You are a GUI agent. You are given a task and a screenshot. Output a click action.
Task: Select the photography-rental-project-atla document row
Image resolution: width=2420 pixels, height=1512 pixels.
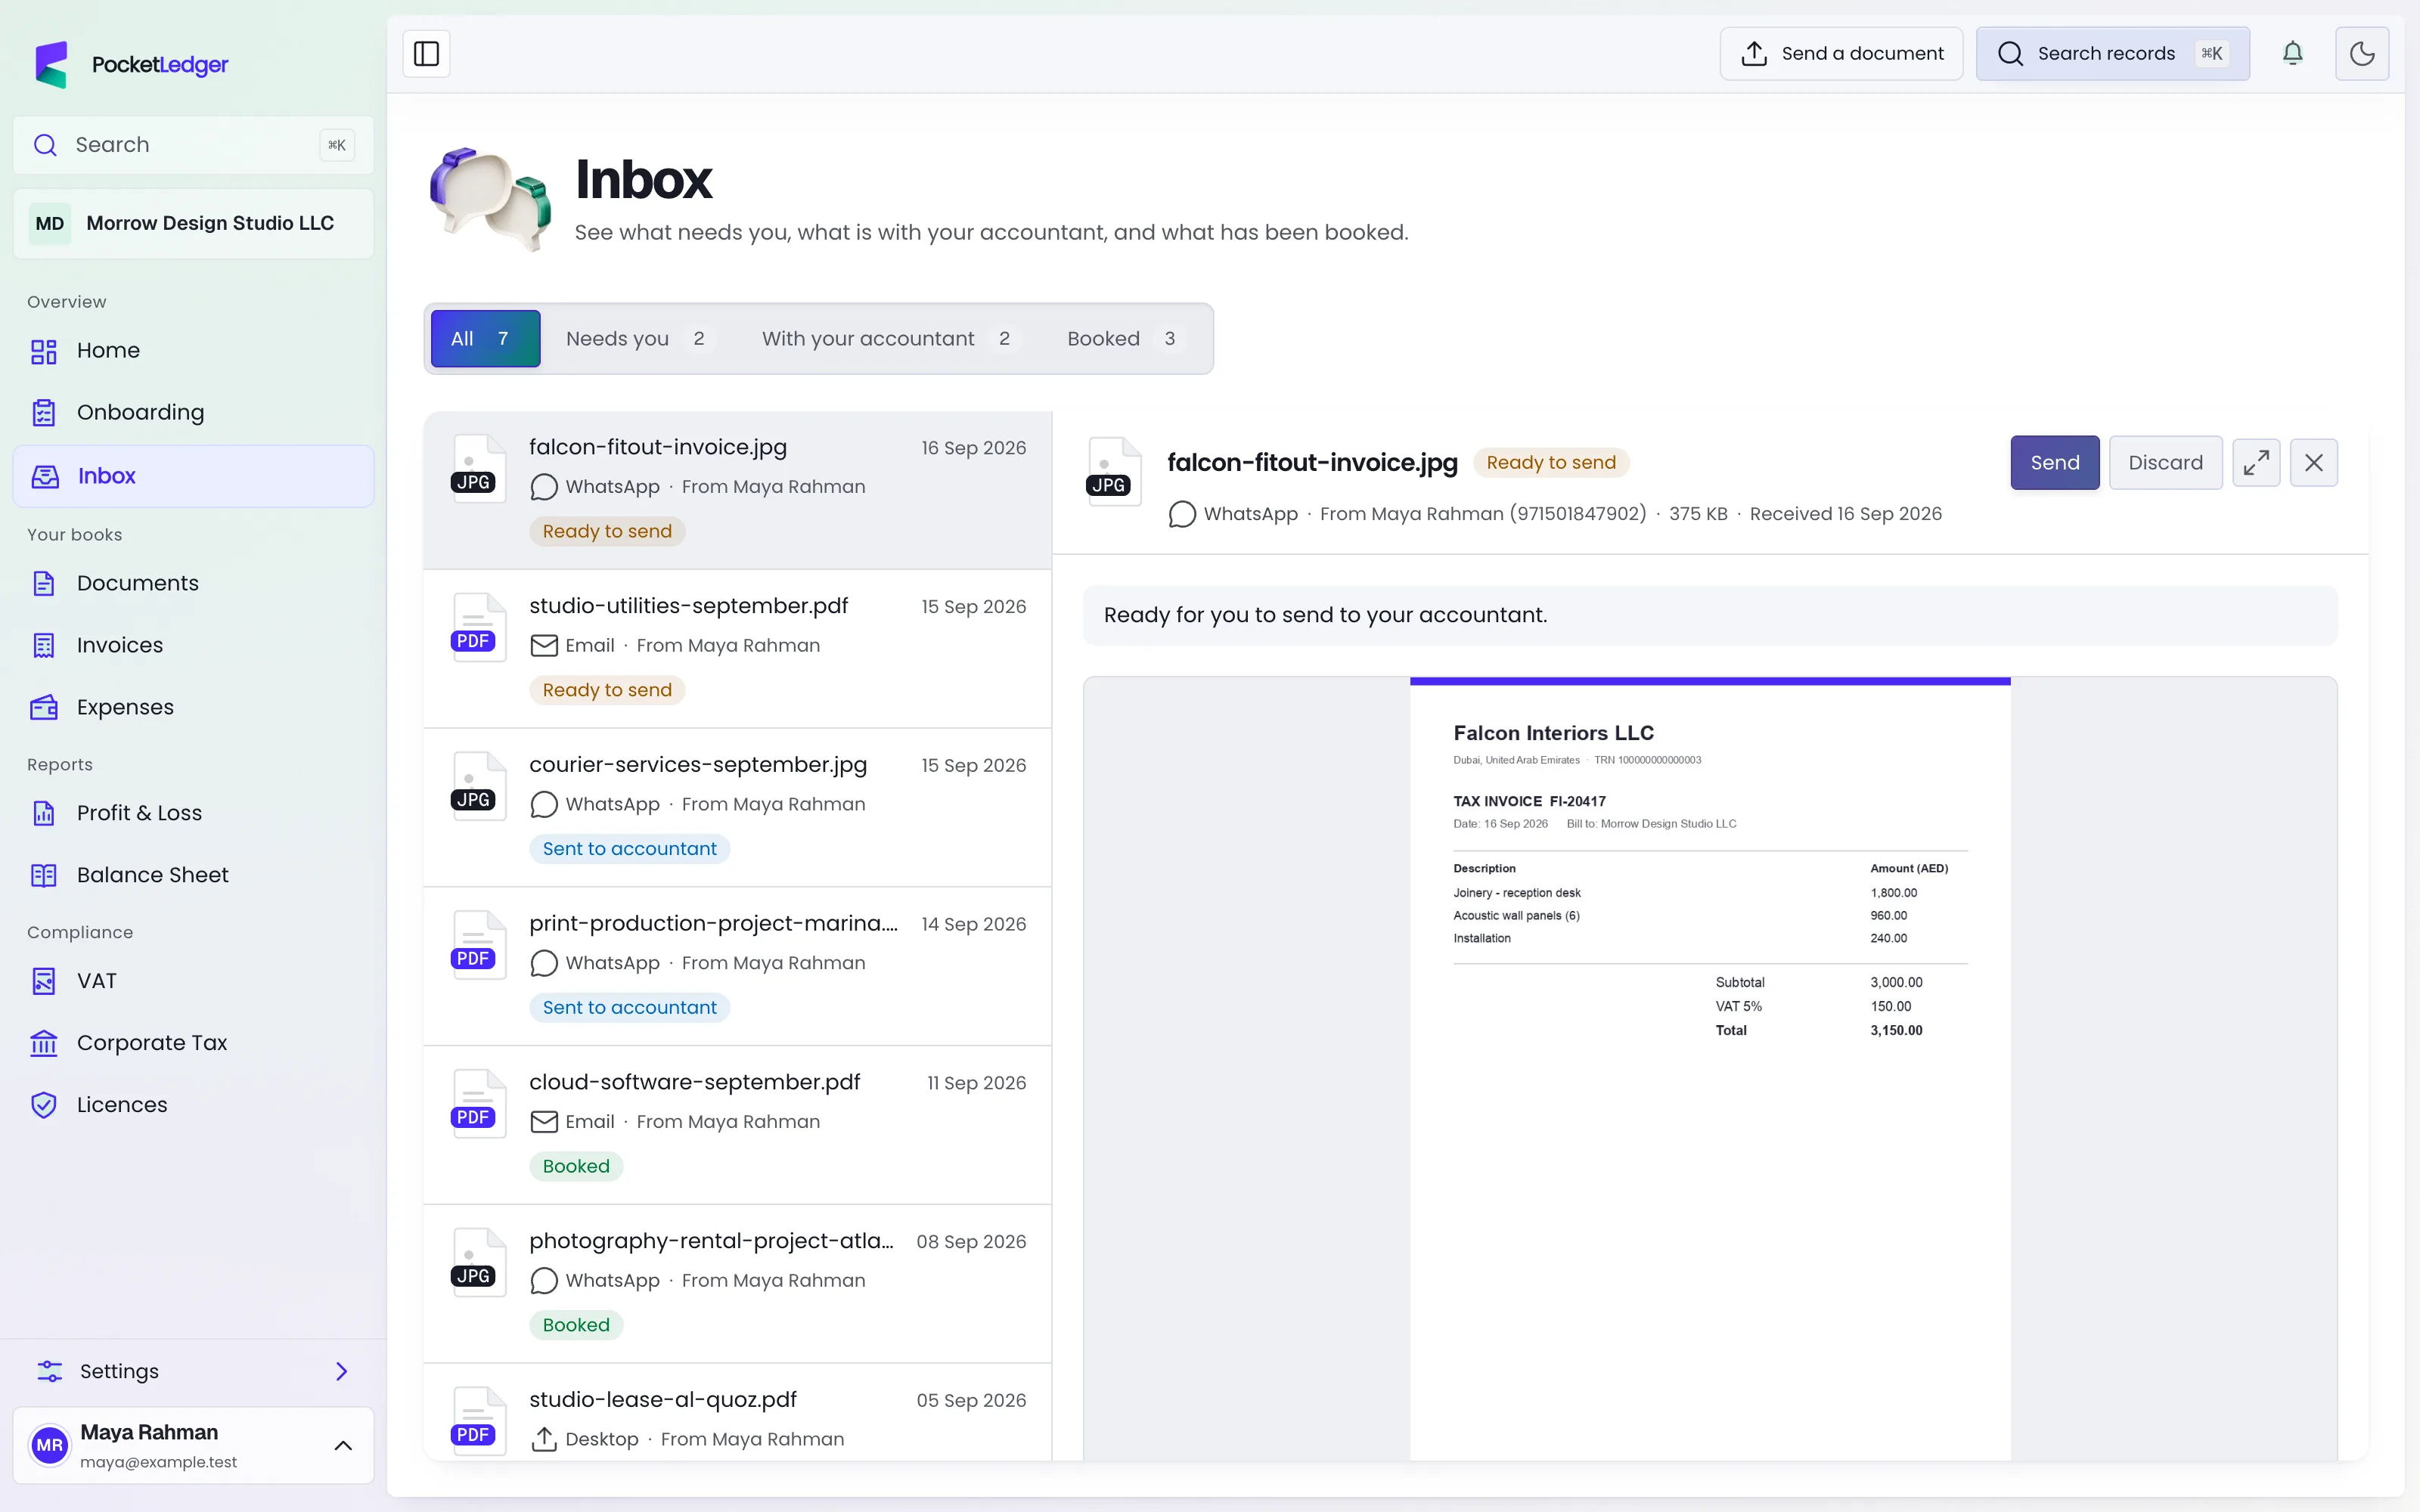click(738, 1284)
